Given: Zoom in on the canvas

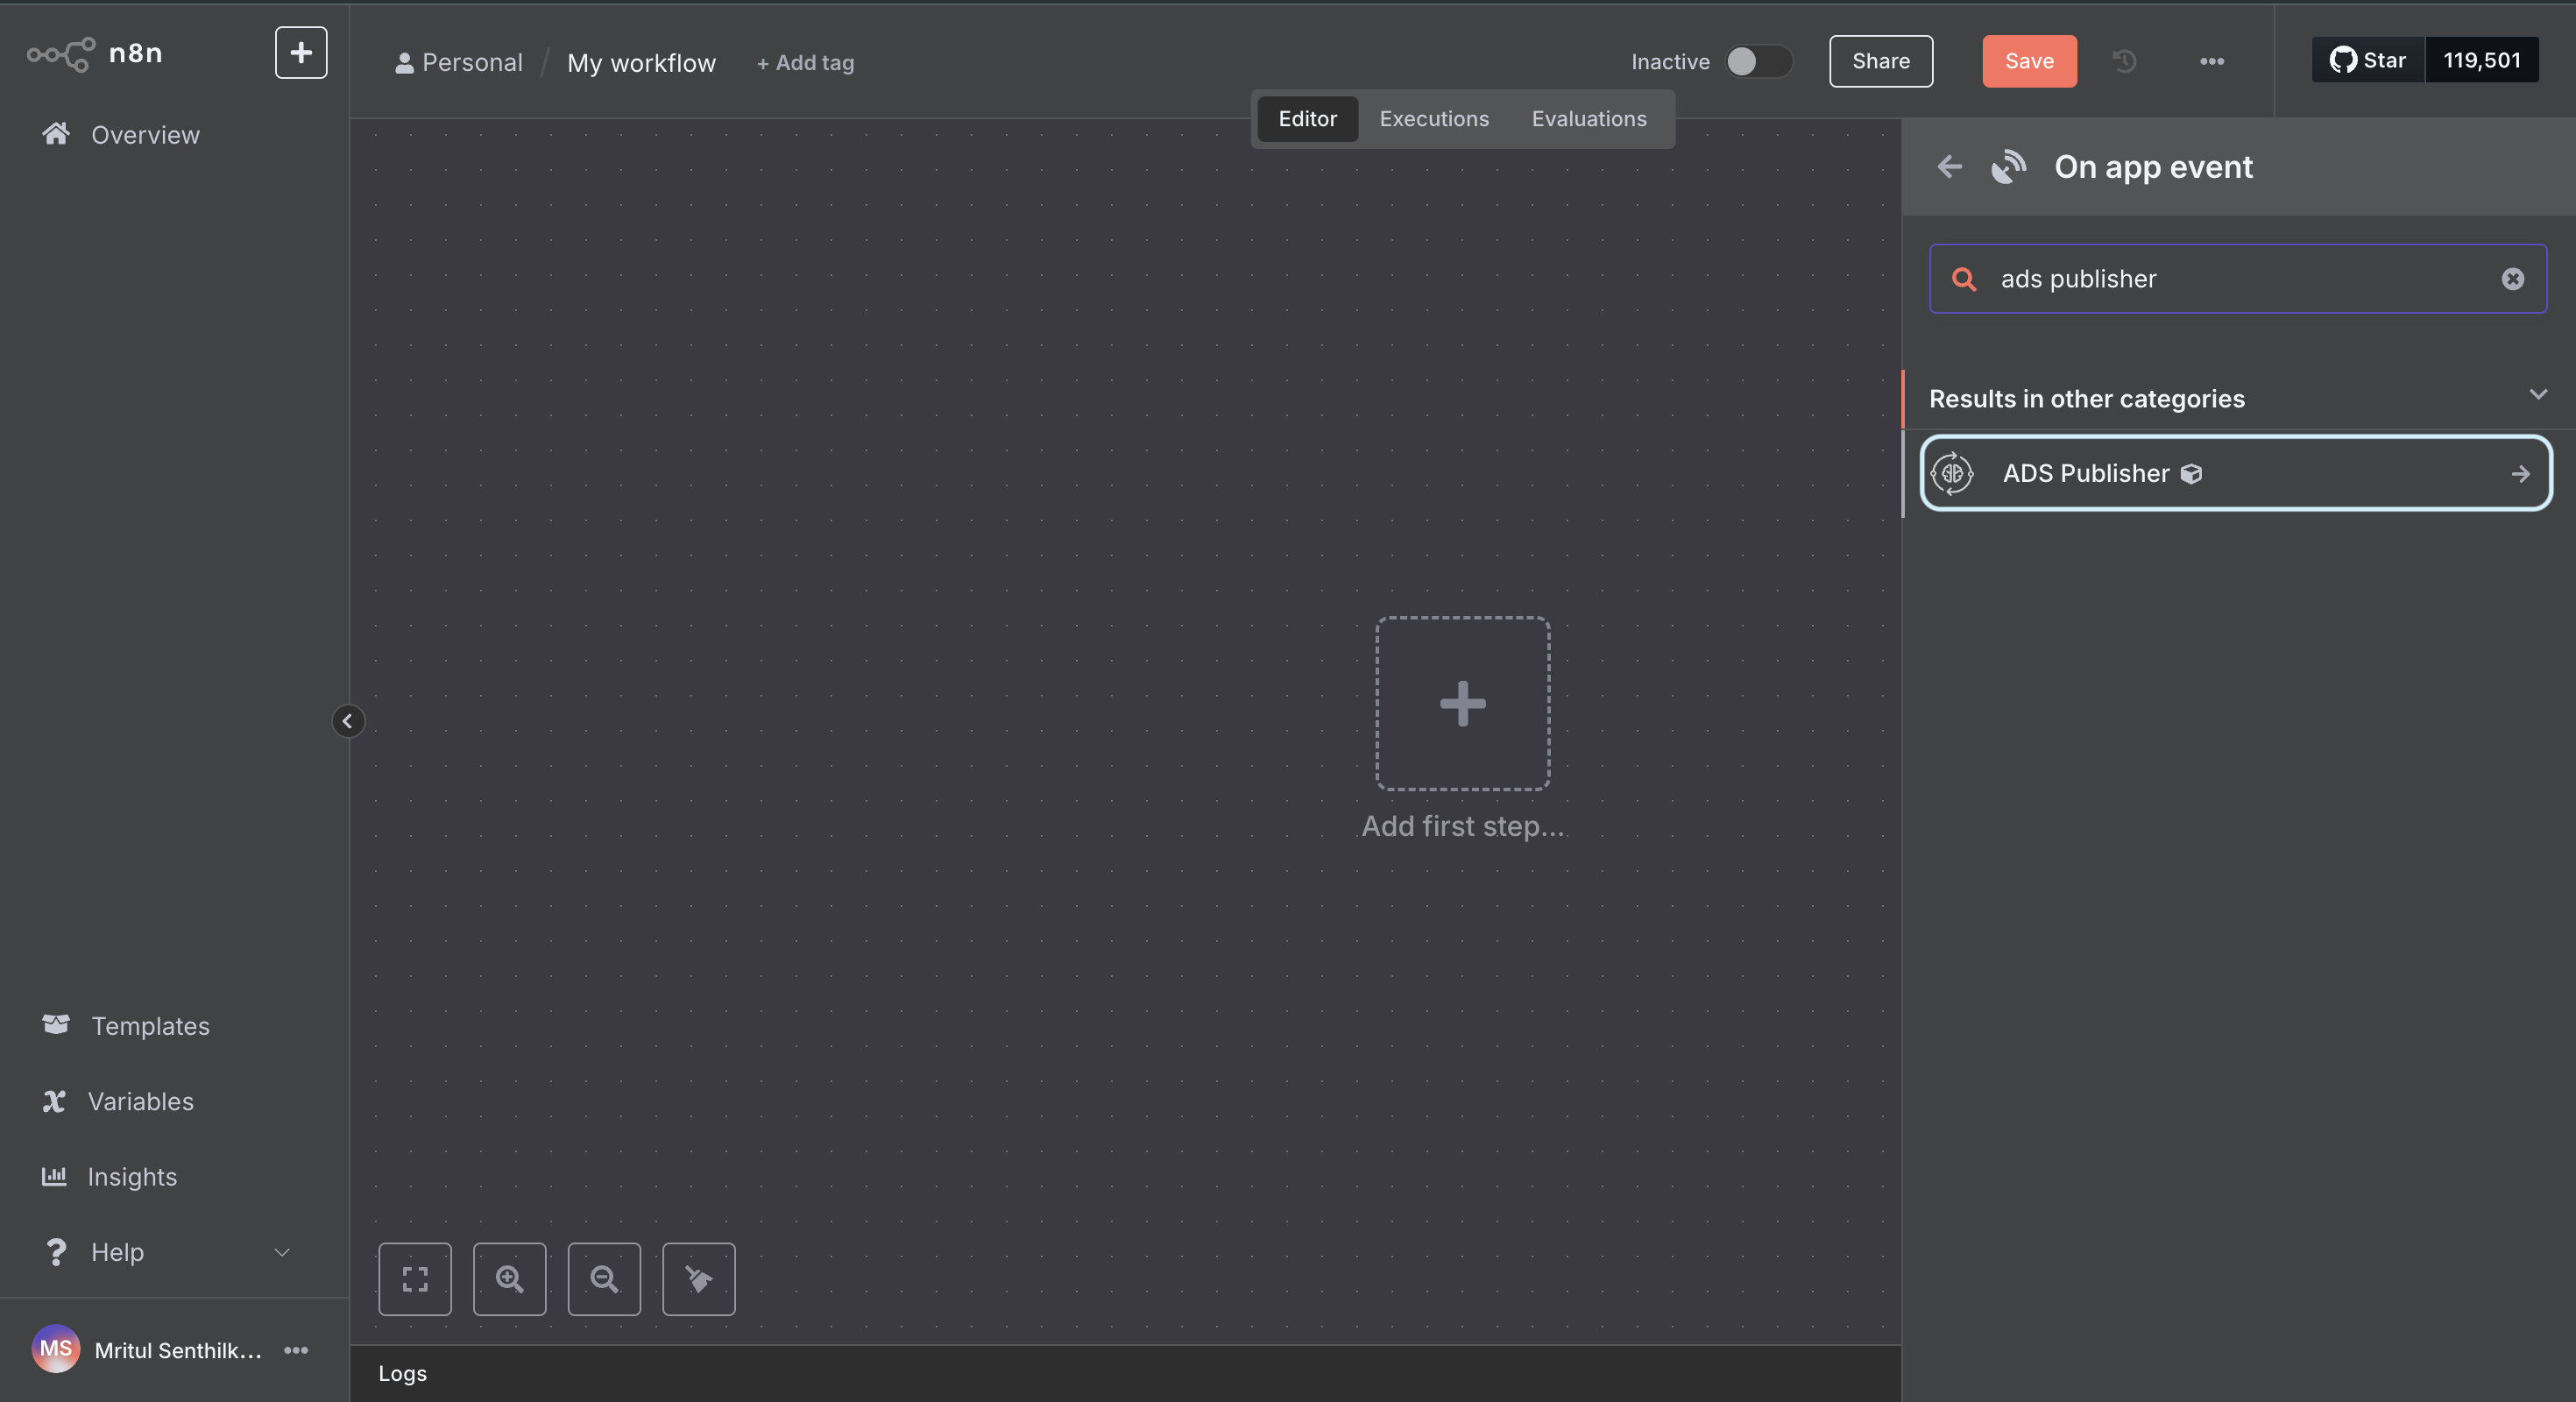Looking at the screenshot, I should coord(509,1279).
